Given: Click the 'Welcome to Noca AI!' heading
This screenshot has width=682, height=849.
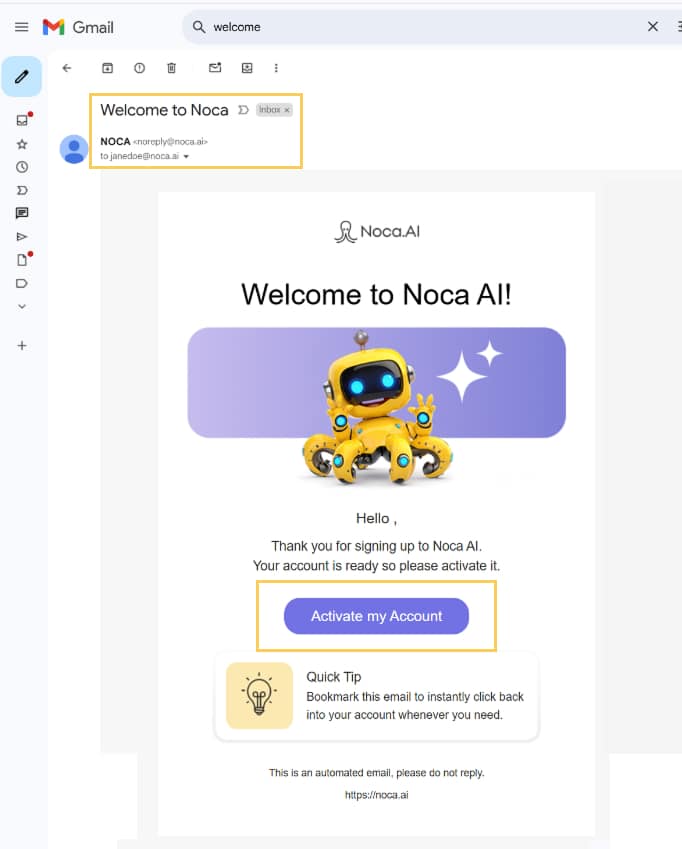Looking at the screenshot, I should click(376, 295).
